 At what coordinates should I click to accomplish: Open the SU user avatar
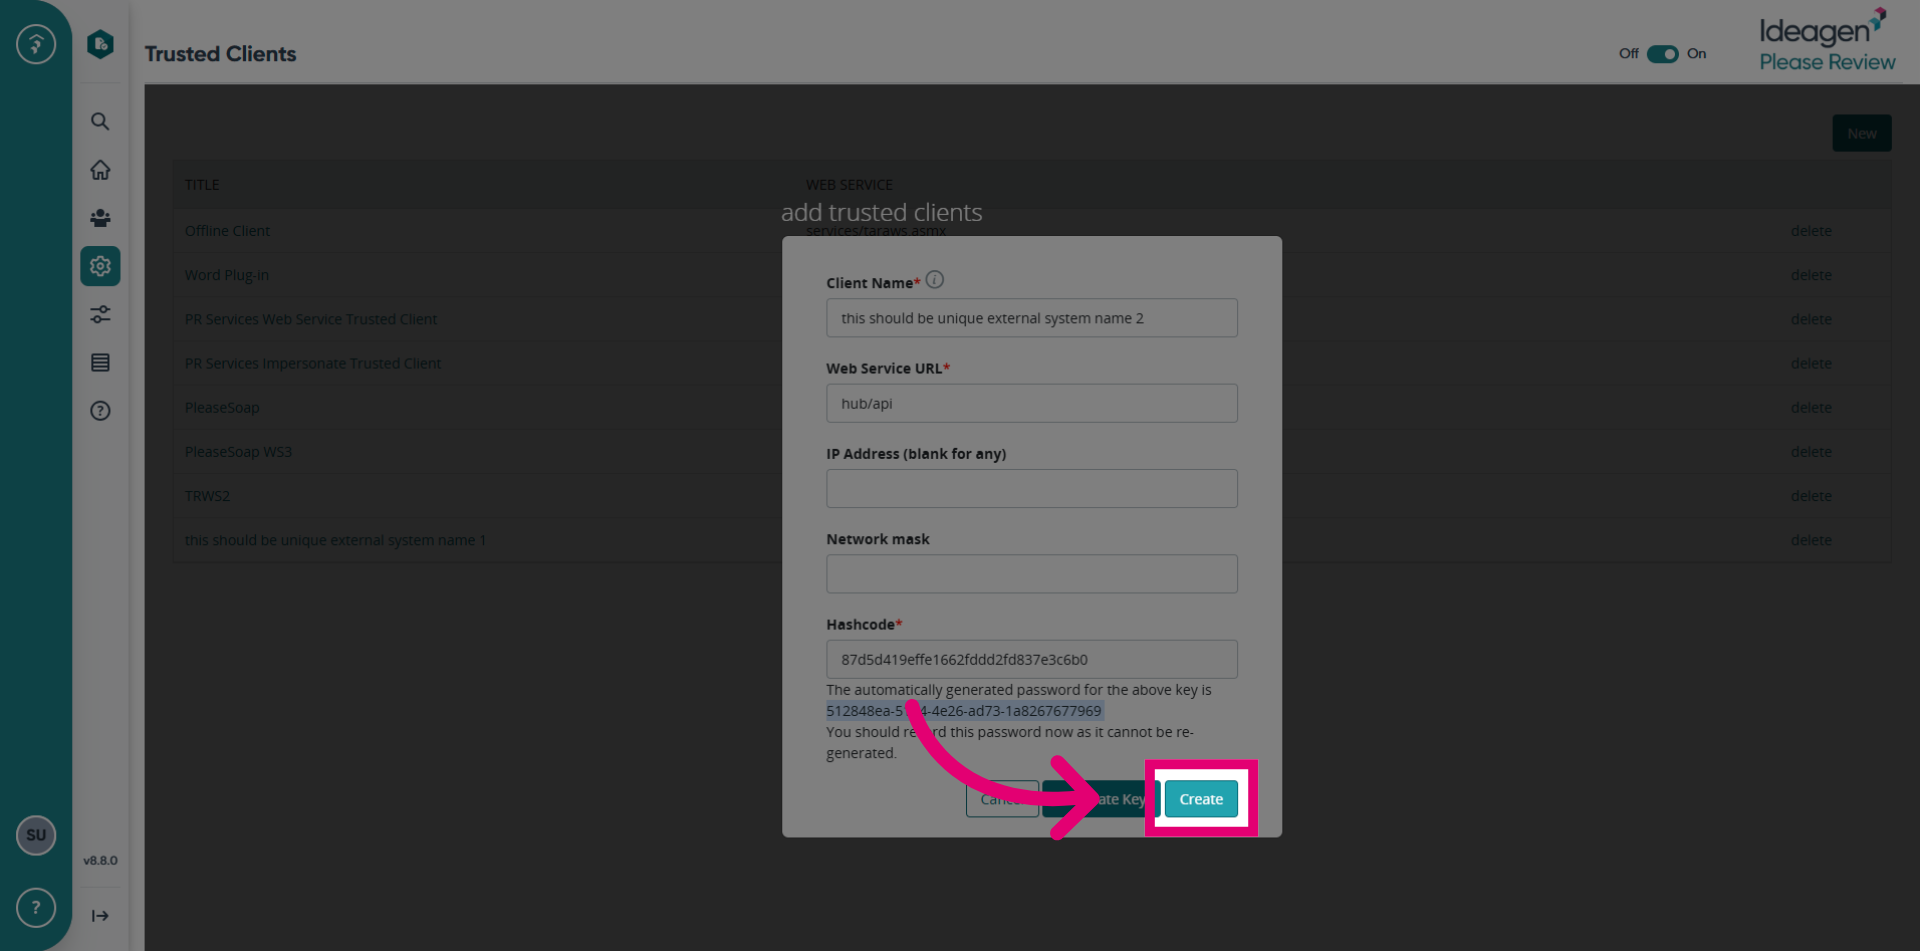[36, 835]
